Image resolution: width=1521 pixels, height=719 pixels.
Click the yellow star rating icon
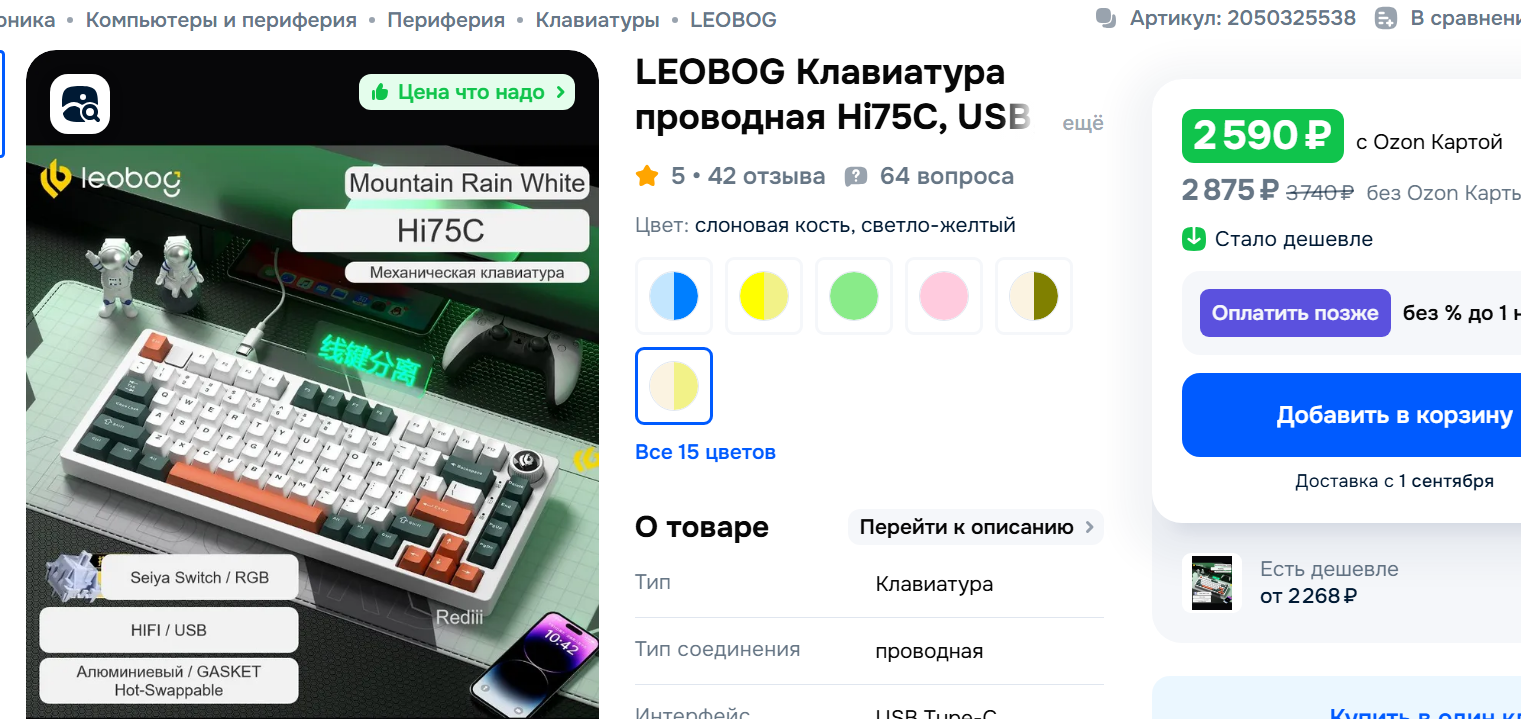tap(647, 177)
